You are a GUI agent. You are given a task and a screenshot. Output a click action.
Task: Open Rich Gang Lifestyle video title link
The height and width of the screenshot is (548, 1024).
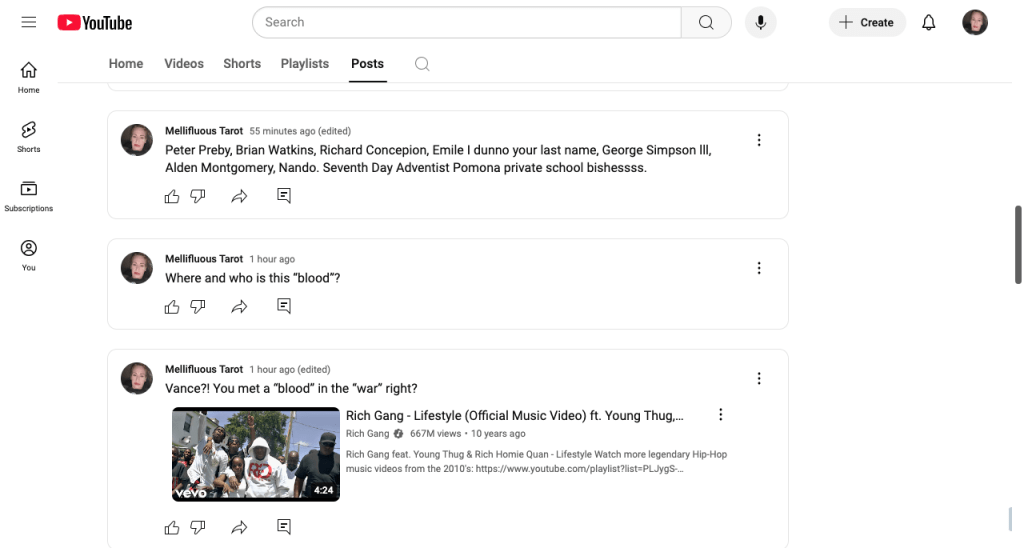514,416
